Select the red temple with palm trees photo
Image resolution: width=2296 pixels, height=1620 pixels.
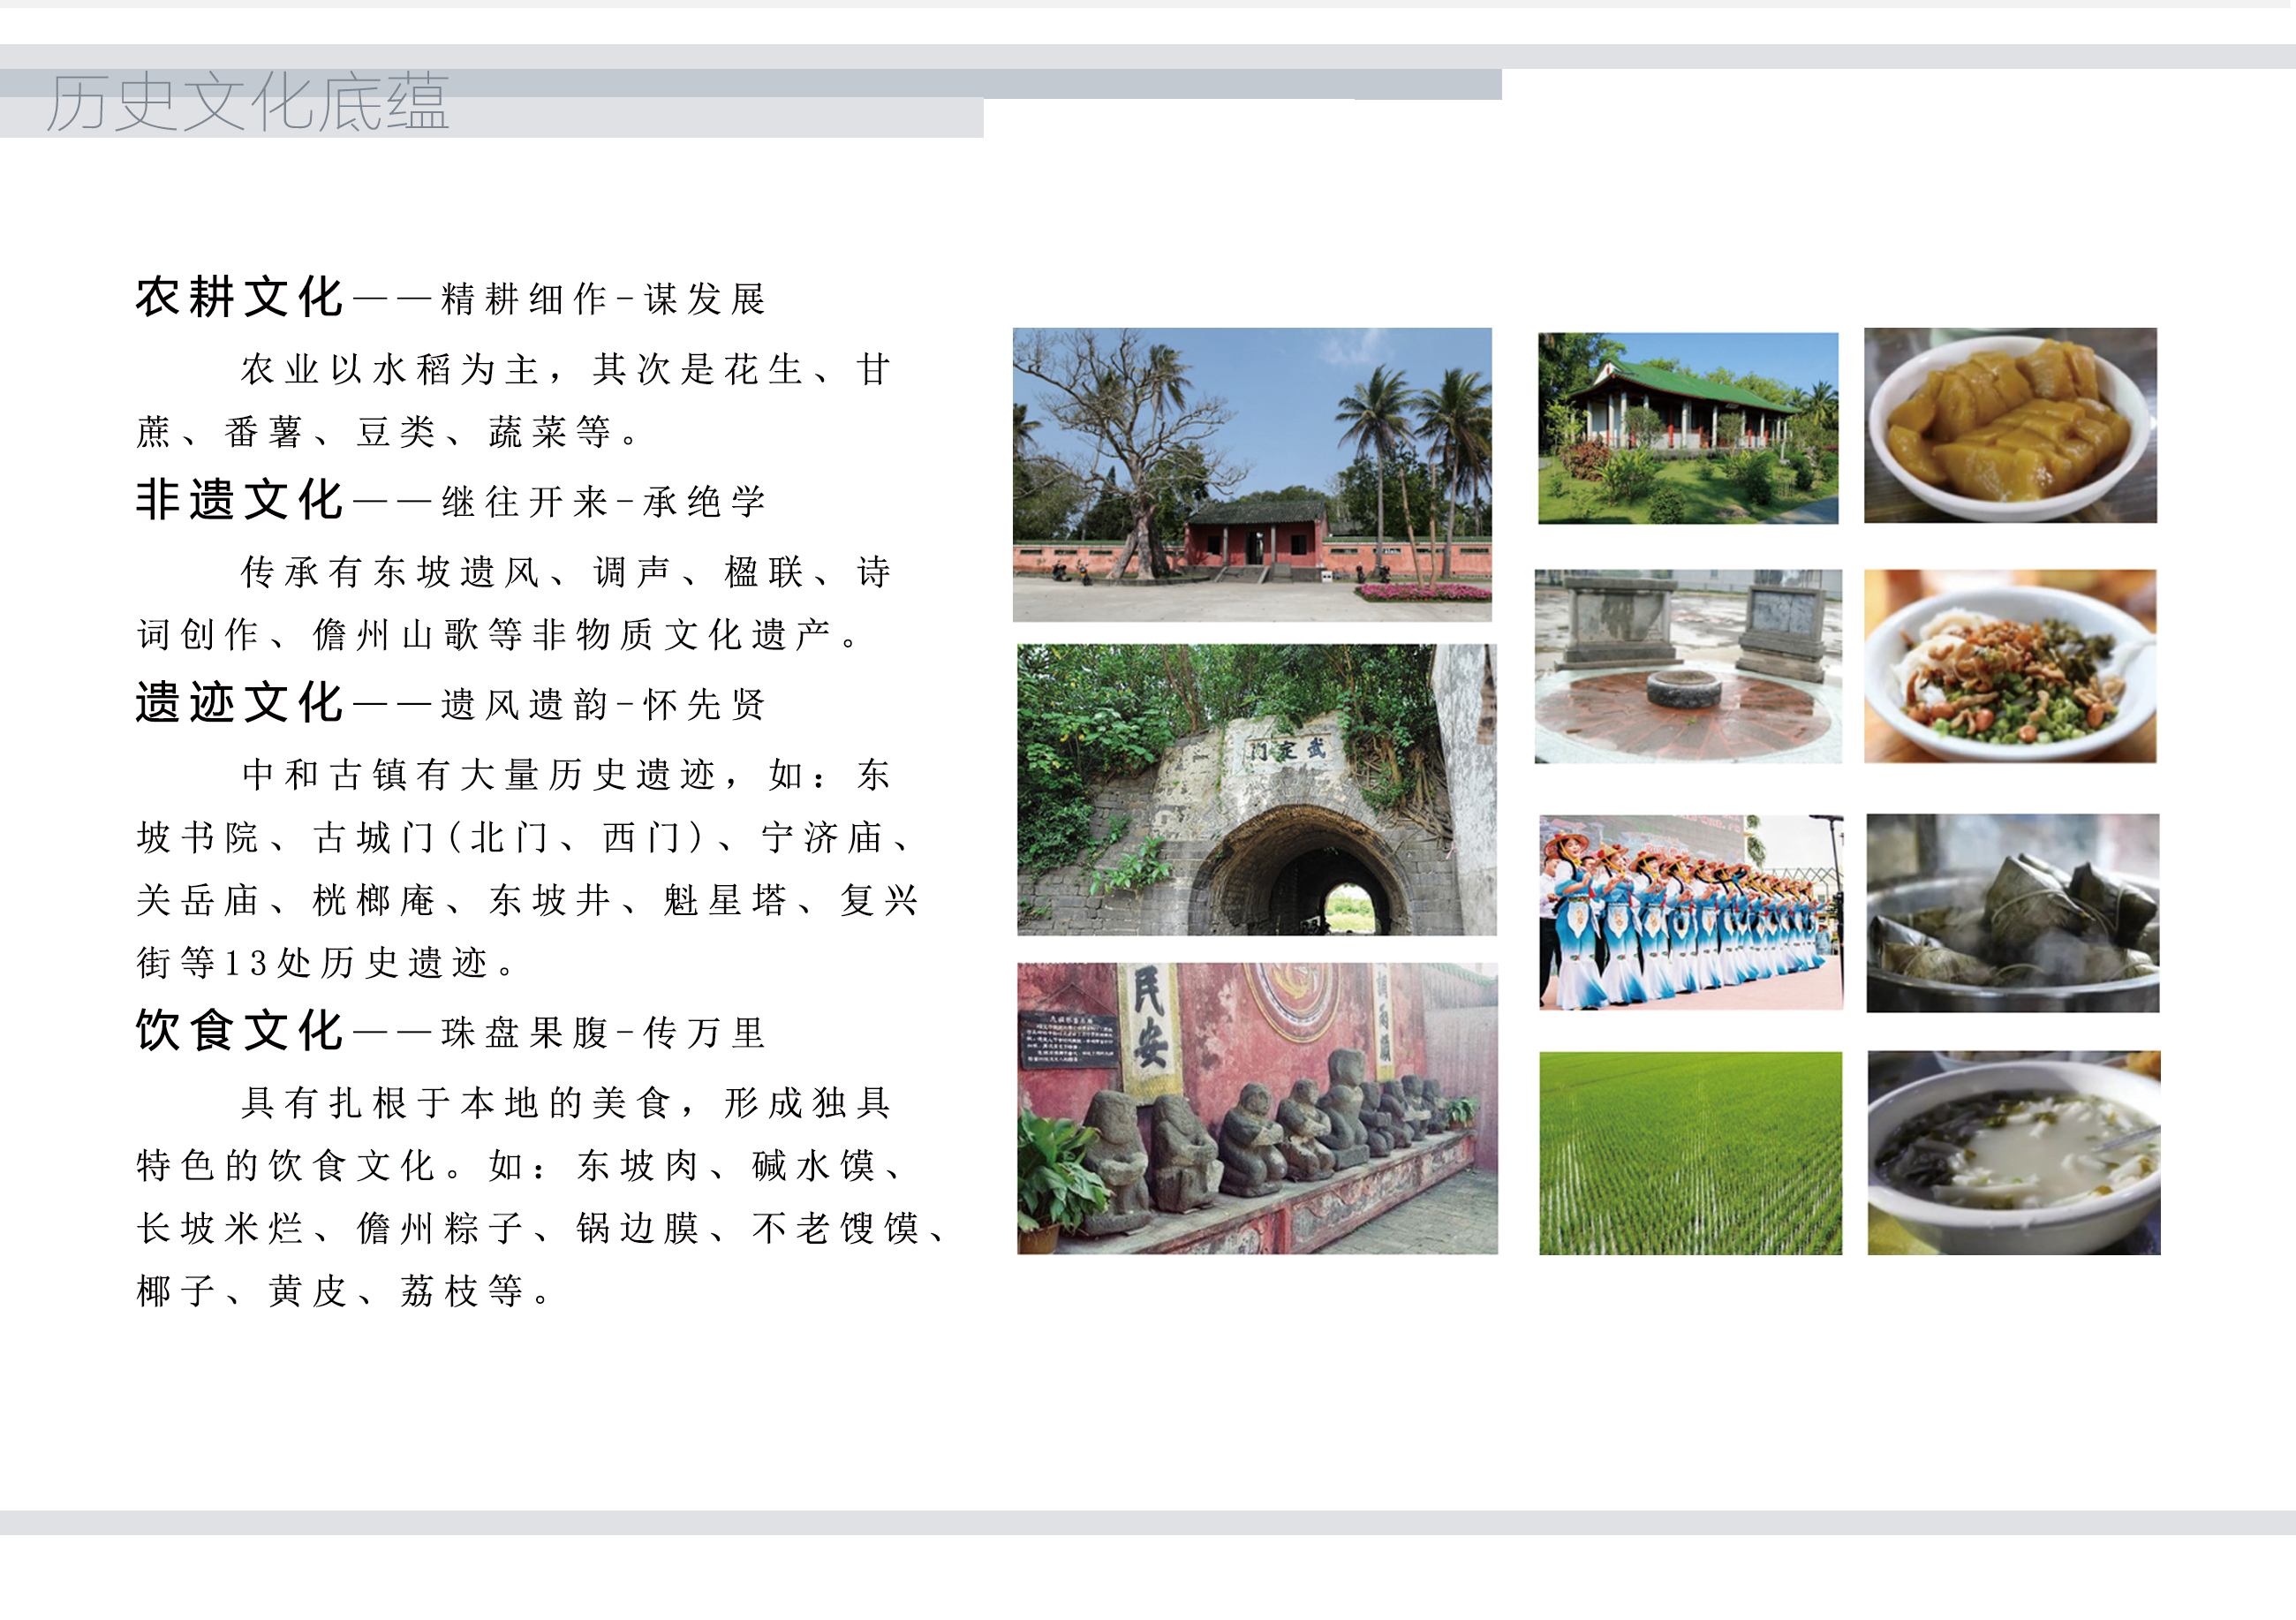[x=1252, y=474]
